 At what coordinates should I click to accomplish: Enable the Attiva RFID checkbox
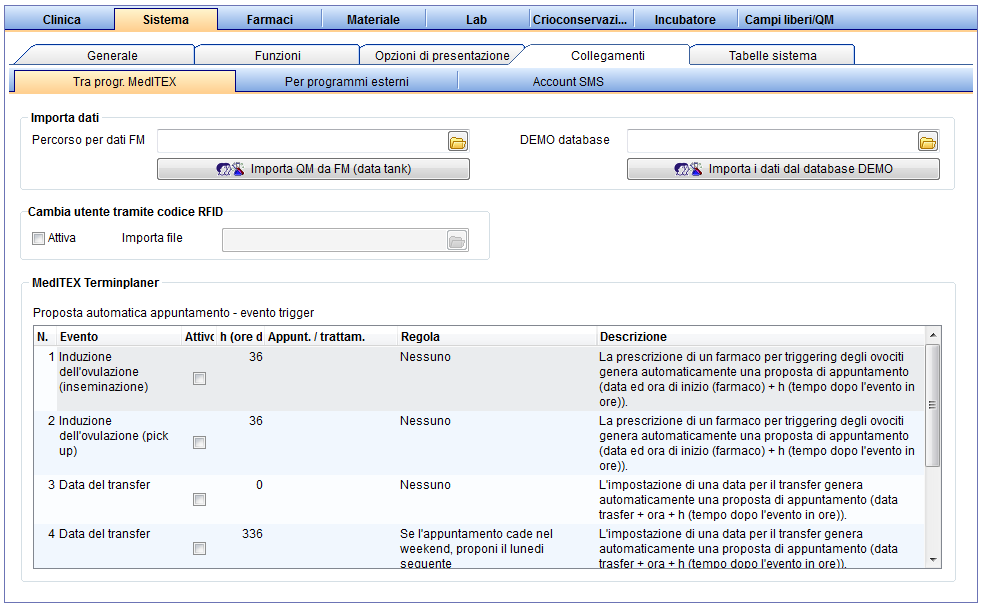pos(39,238)
